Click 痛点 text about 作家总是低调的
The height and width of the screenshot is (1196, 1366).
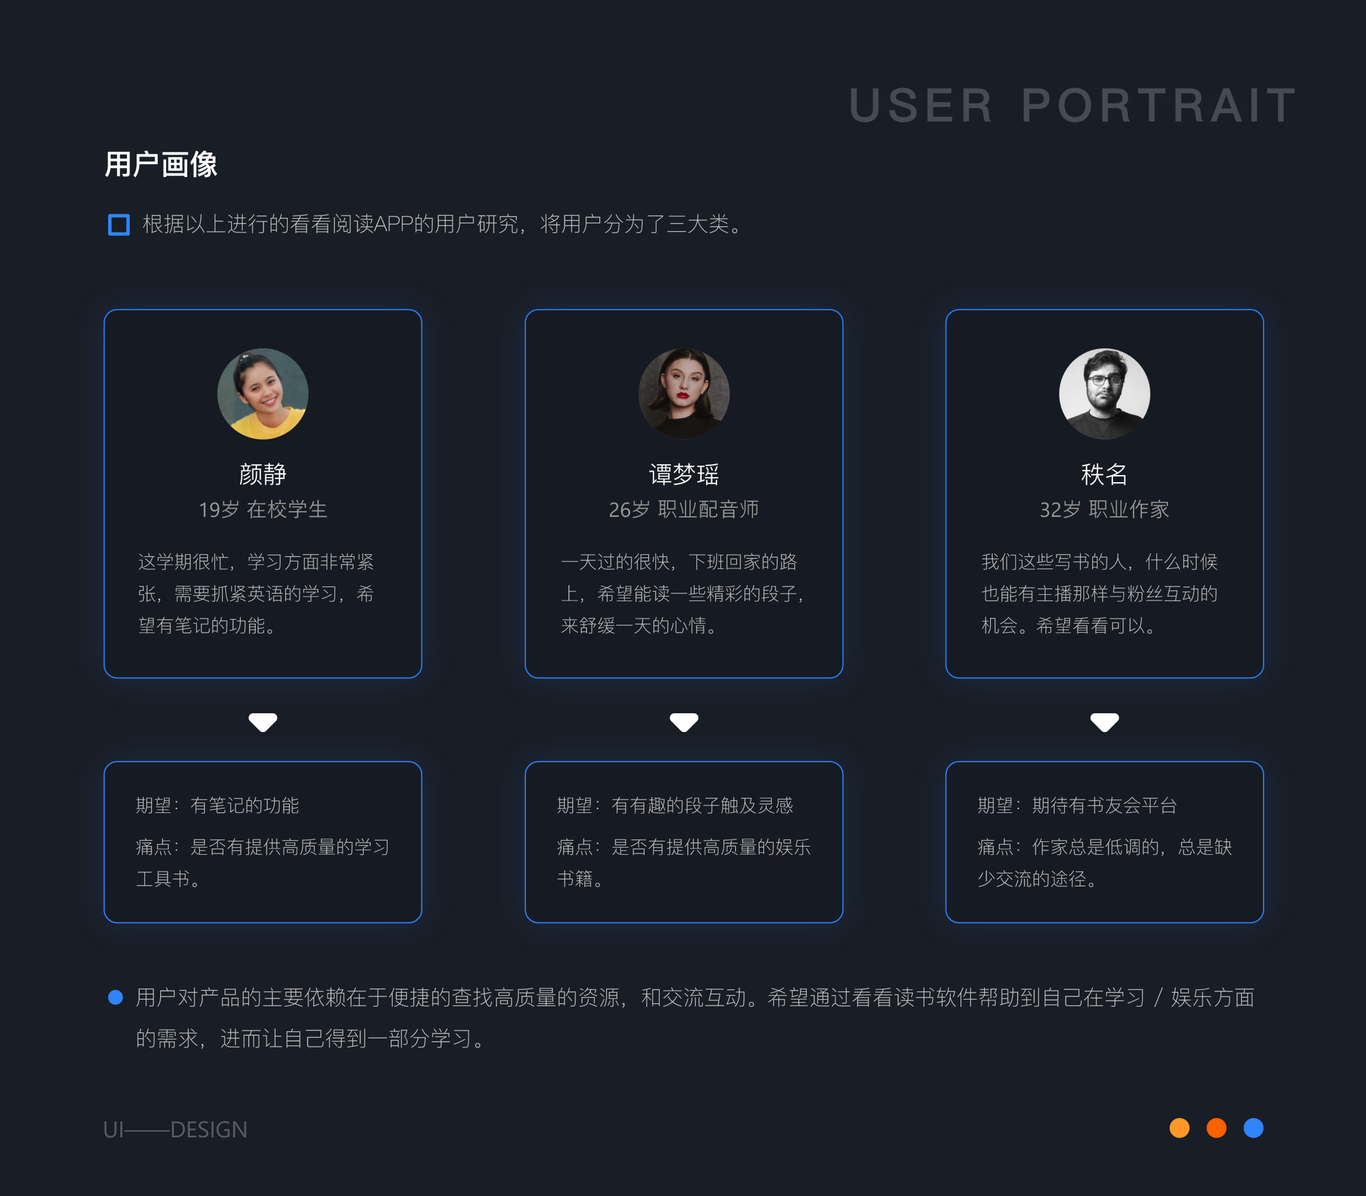point(1105,863)
